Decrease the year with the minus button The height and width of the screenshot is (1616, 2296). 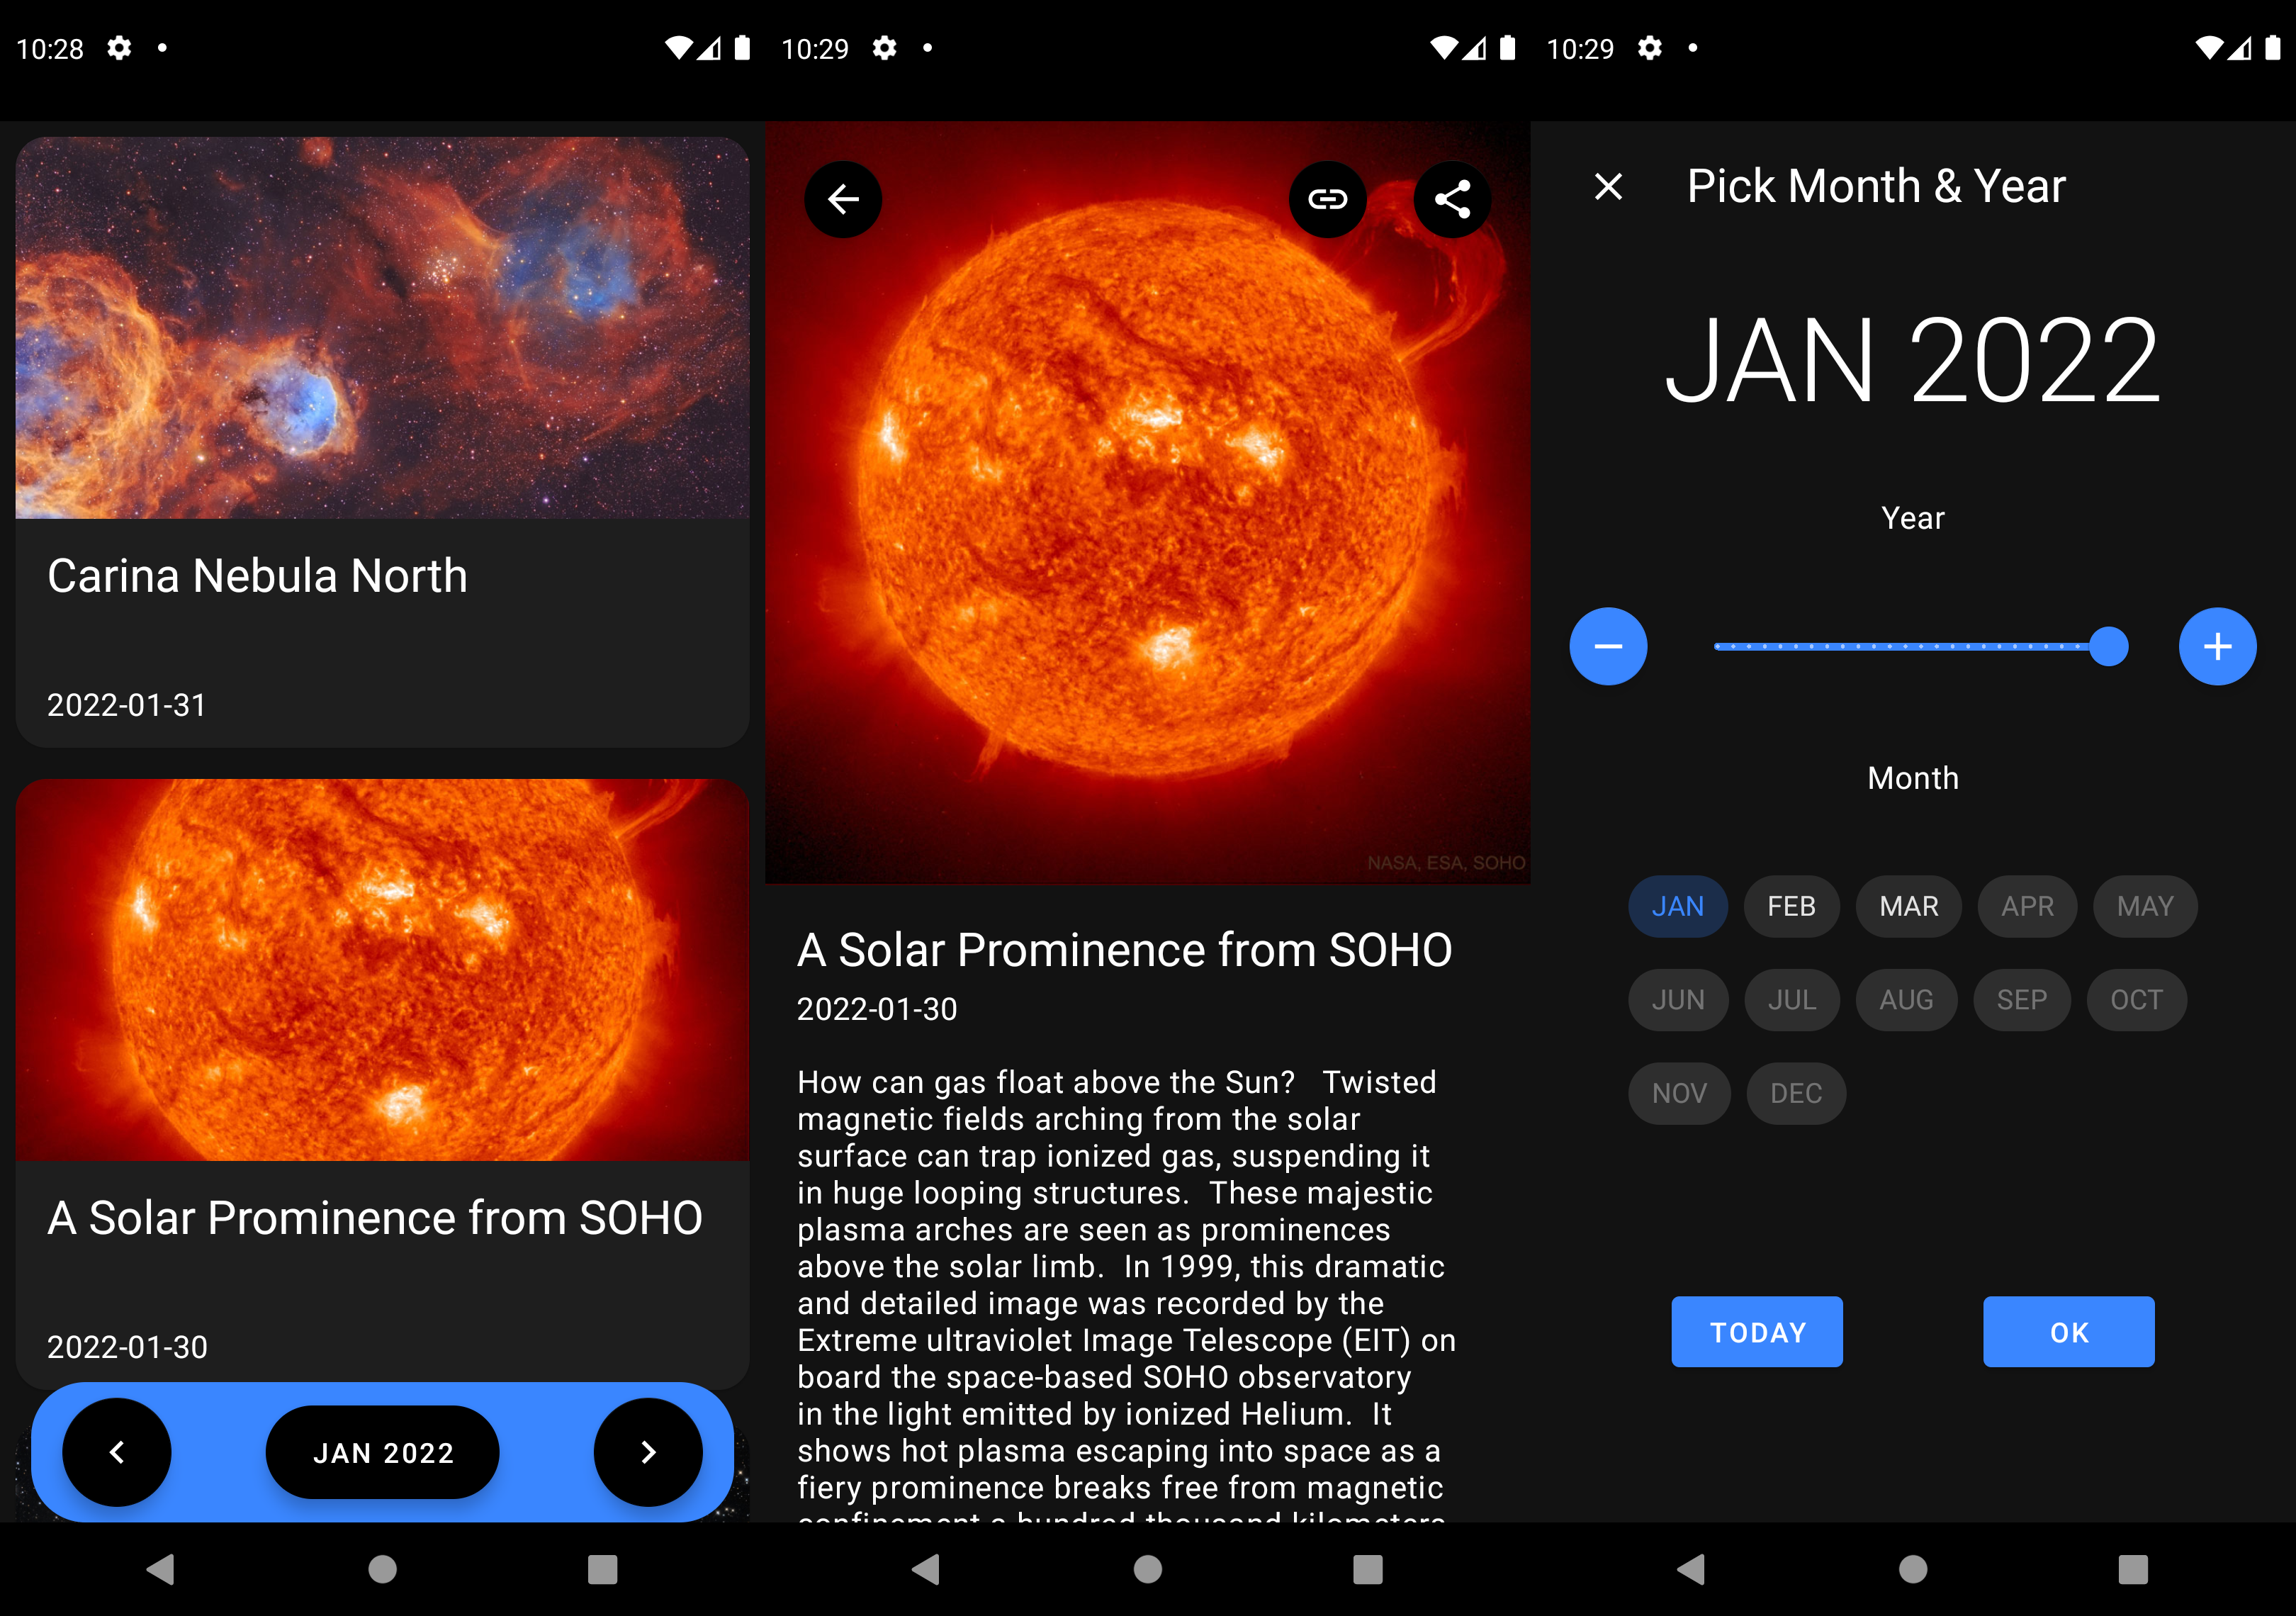click(1607, 646)
